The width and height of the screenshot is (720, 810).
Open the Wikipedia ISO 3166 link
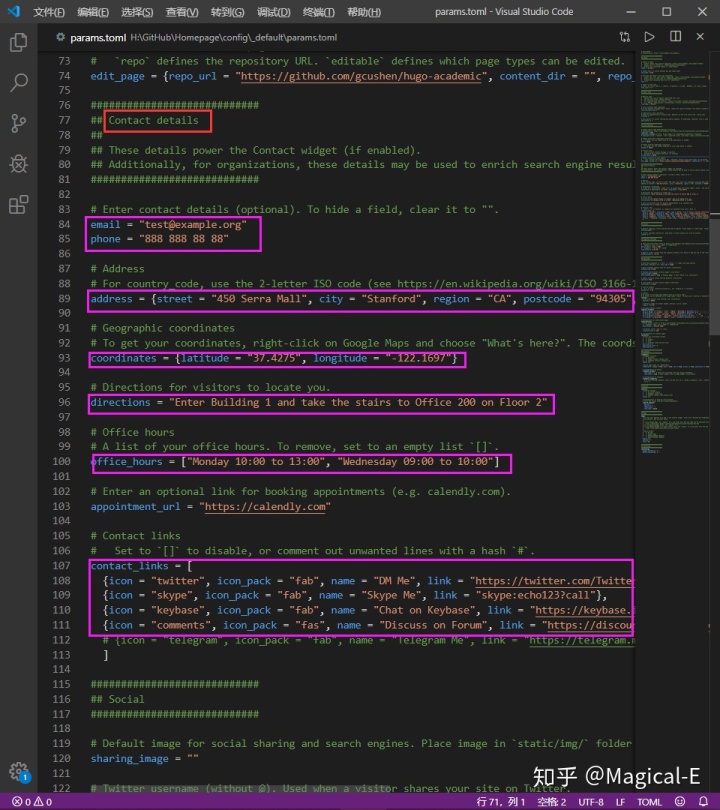tap(515, 284)
